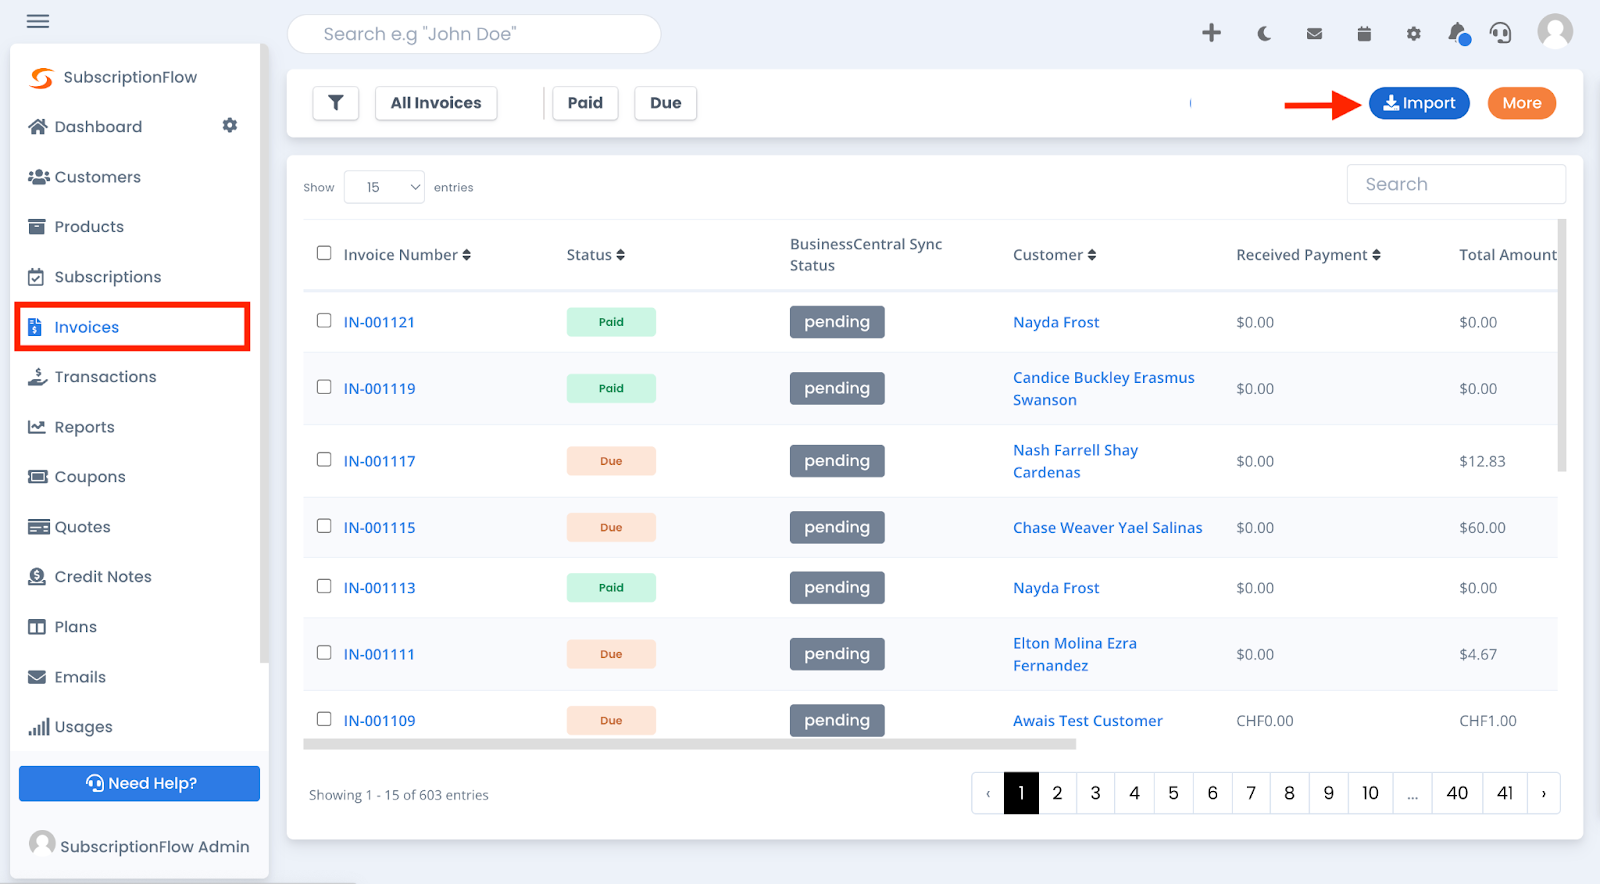Check the box for invoice IN-001111
This screenshot has height=884, width=1600.
pos(324,652)
